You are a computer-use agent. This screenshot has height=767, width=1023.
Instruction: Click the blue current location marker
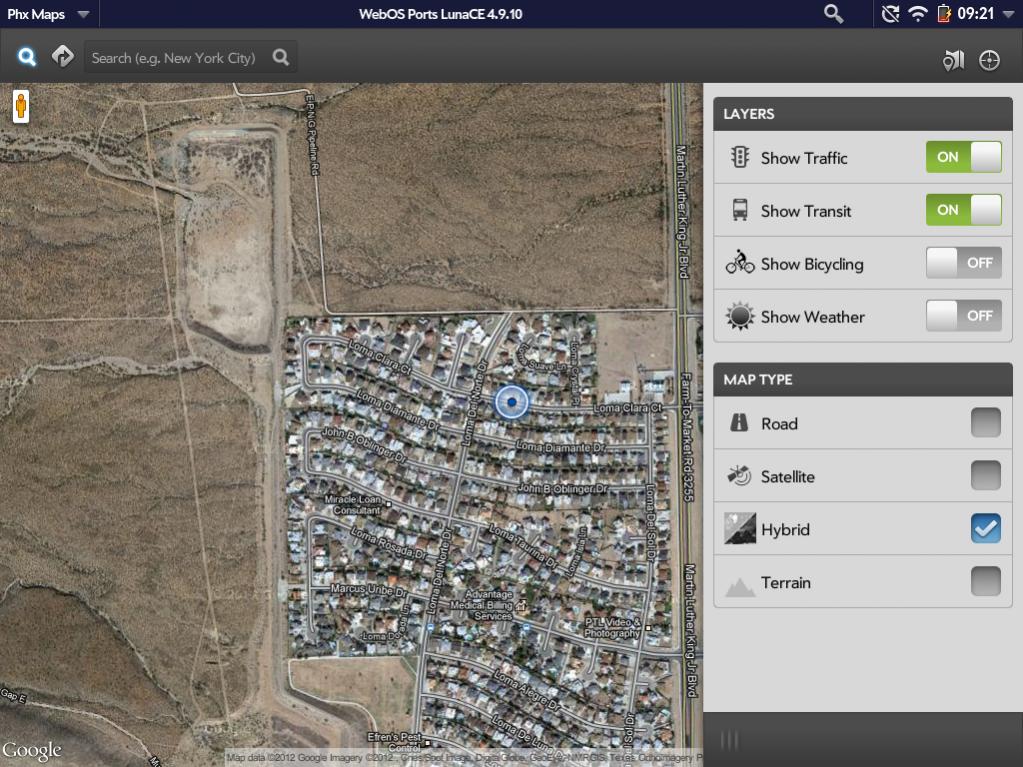tap(511, 402)
